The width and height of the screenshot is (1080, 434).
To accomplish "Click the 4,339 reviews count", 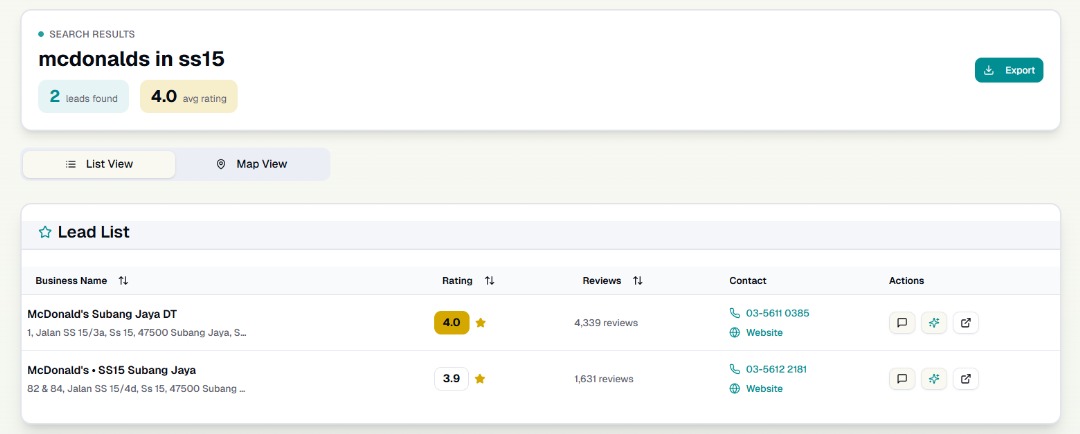I will [x=606, y=322].
